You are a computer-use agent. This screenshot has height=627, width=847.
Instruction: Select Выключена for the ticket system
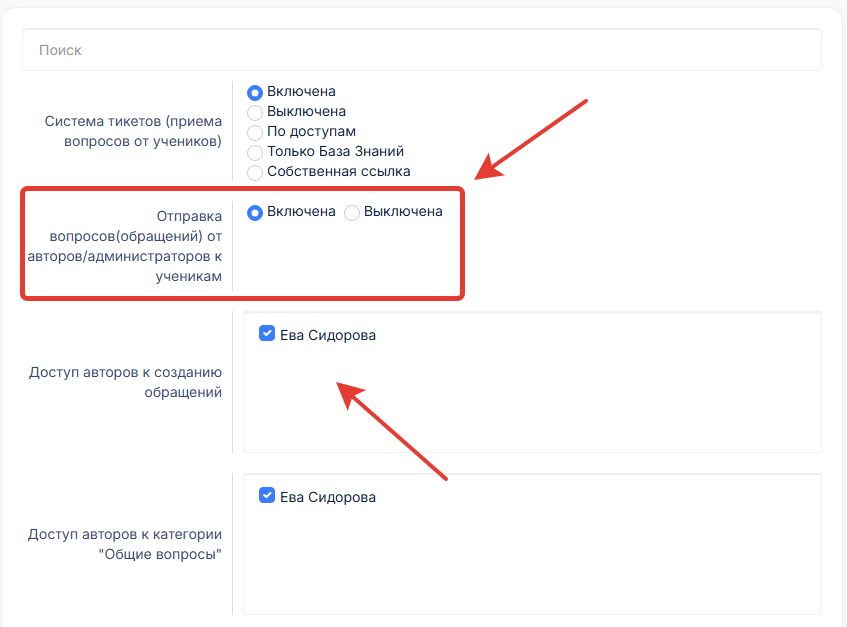(255, 112)
